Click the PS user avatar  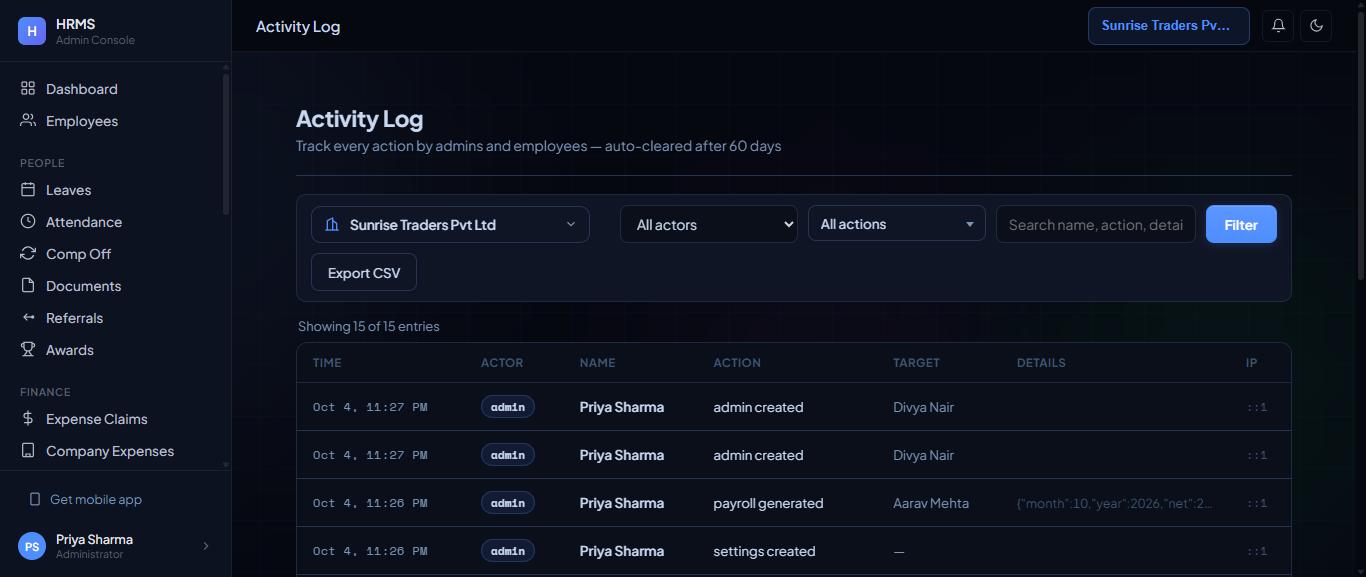click(32, 546)
